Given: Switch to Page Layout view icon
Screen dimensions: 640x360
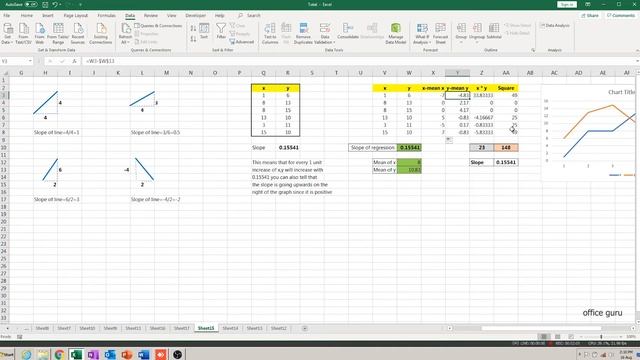Looking at the screenshot, I should coord(557,337).
